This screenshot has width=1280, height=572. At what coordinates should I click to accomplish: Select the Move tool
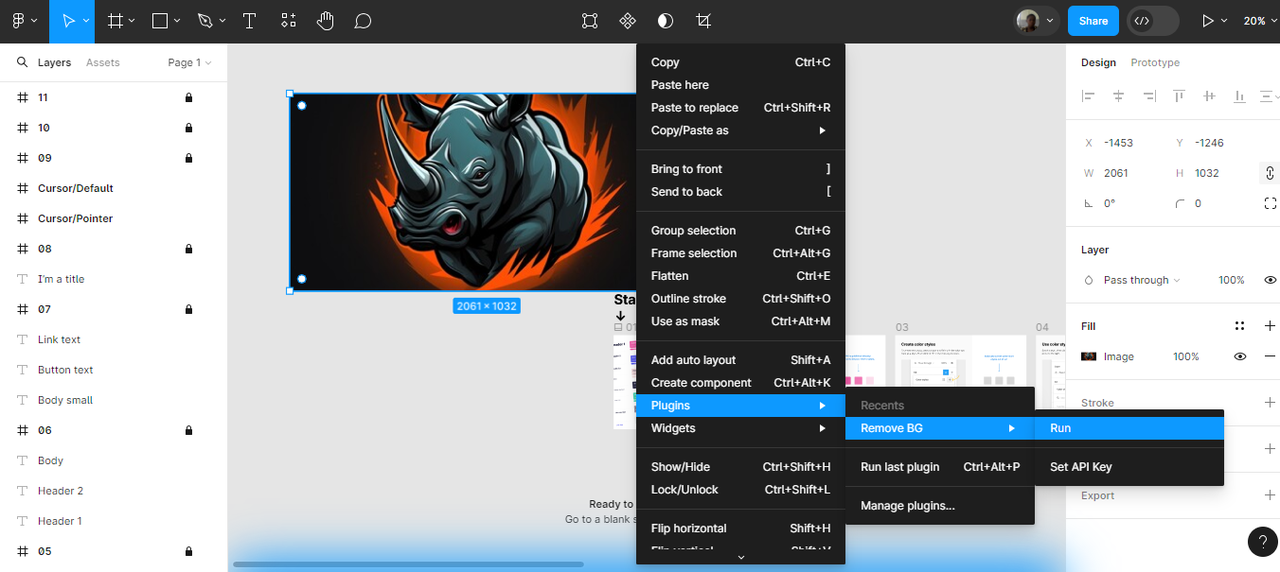(x=68, y=21)
